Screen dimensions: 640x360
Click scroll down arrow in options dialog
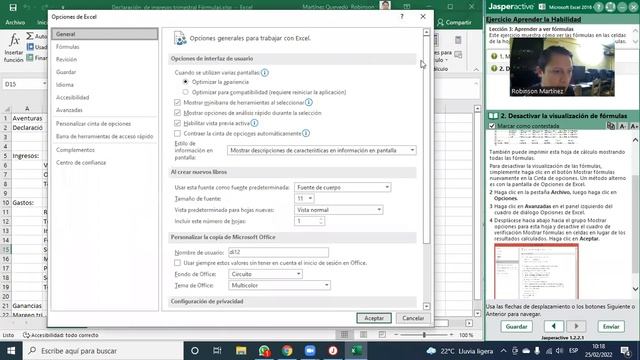(427, 306)
